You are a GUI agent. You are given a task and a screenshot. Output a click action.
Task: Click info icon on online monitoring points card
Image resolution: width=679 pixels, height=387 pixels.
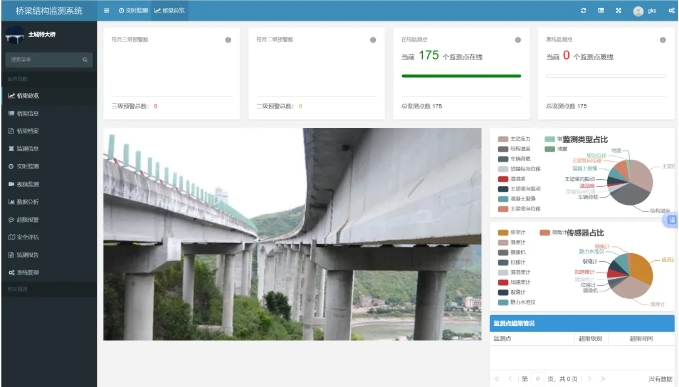point(517,40)
